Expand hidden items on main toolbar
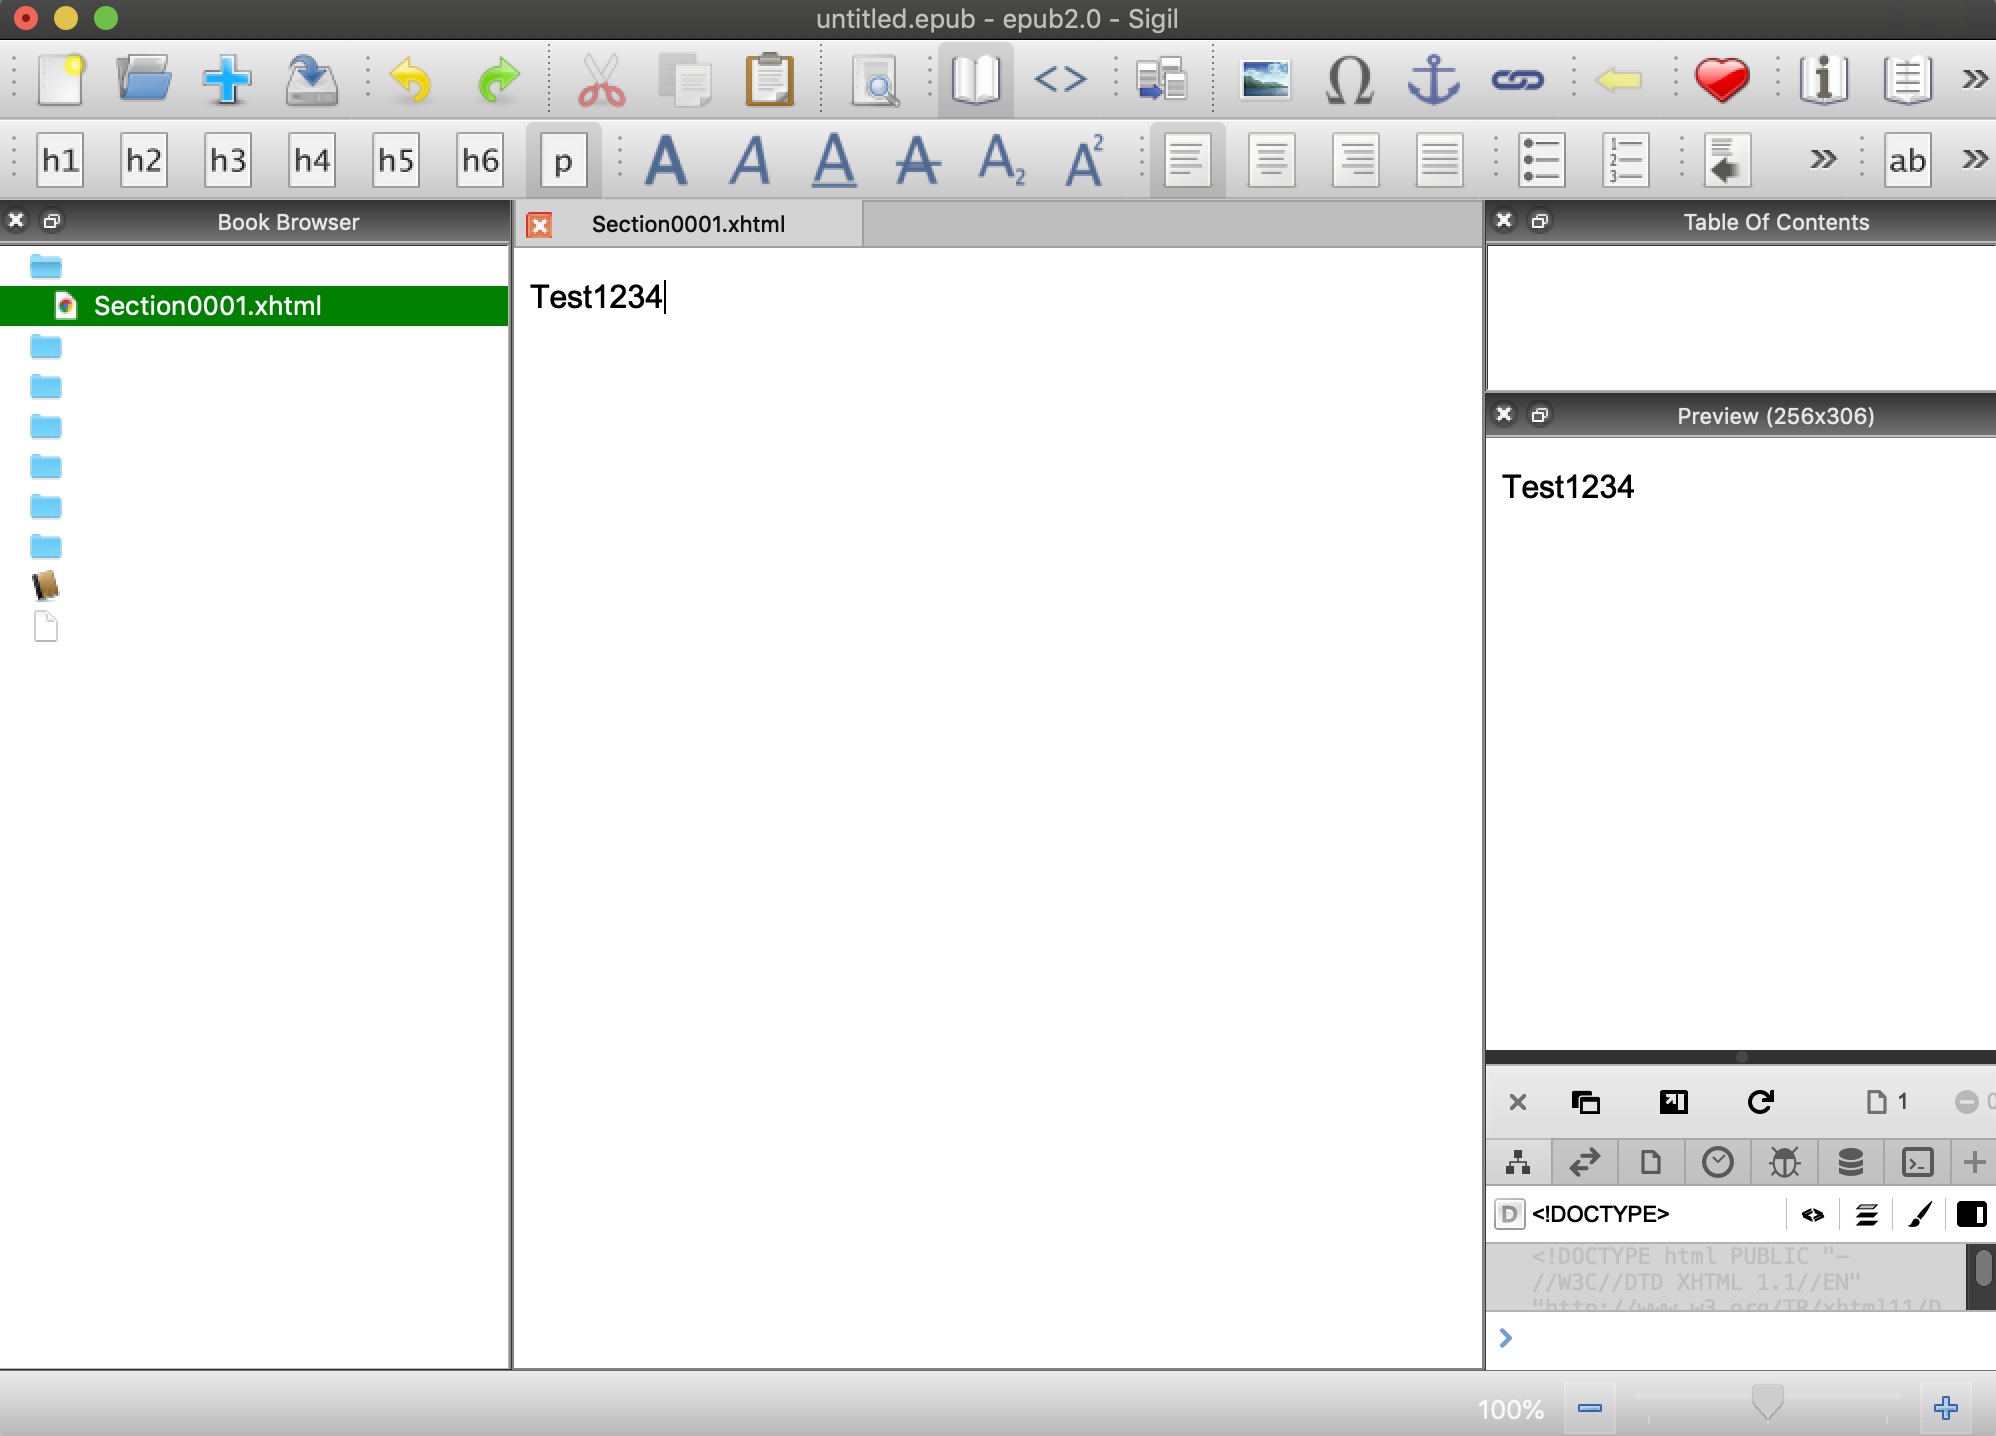Viewport: 1996px width, 1436px height. (x=1974, y=79)
